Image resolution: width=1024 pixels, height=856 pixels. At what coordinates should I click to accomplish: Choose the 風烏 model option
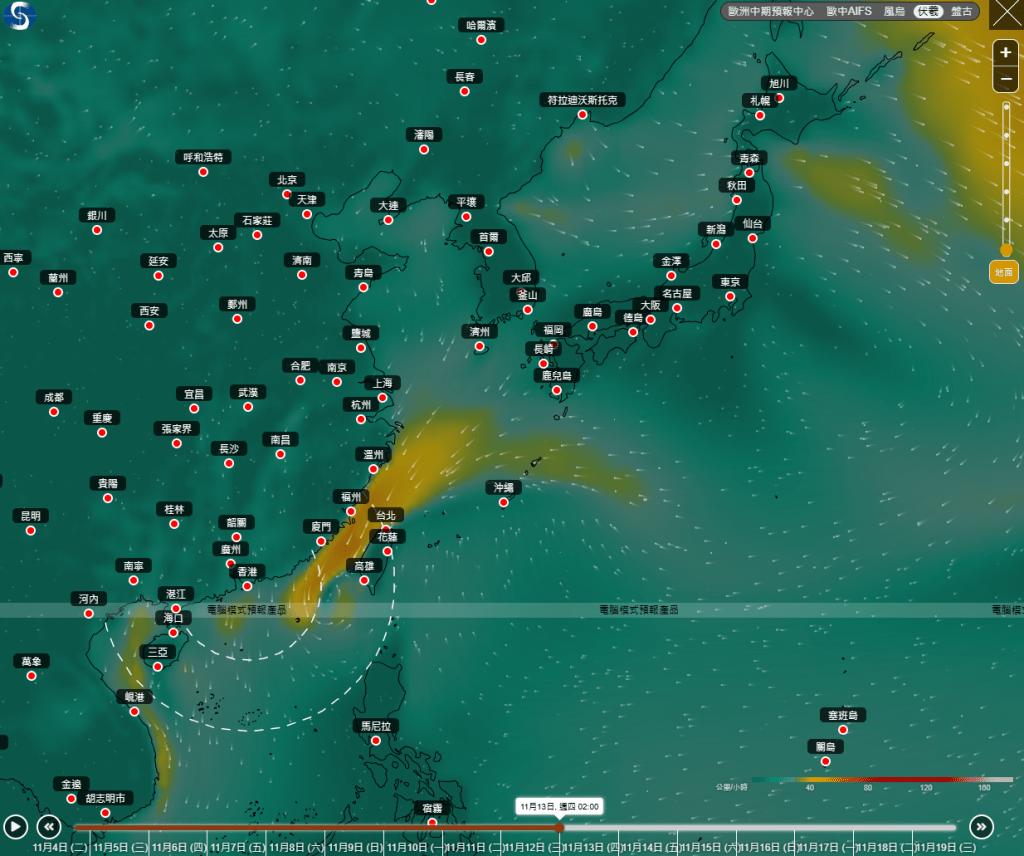[x=894, y=11]
